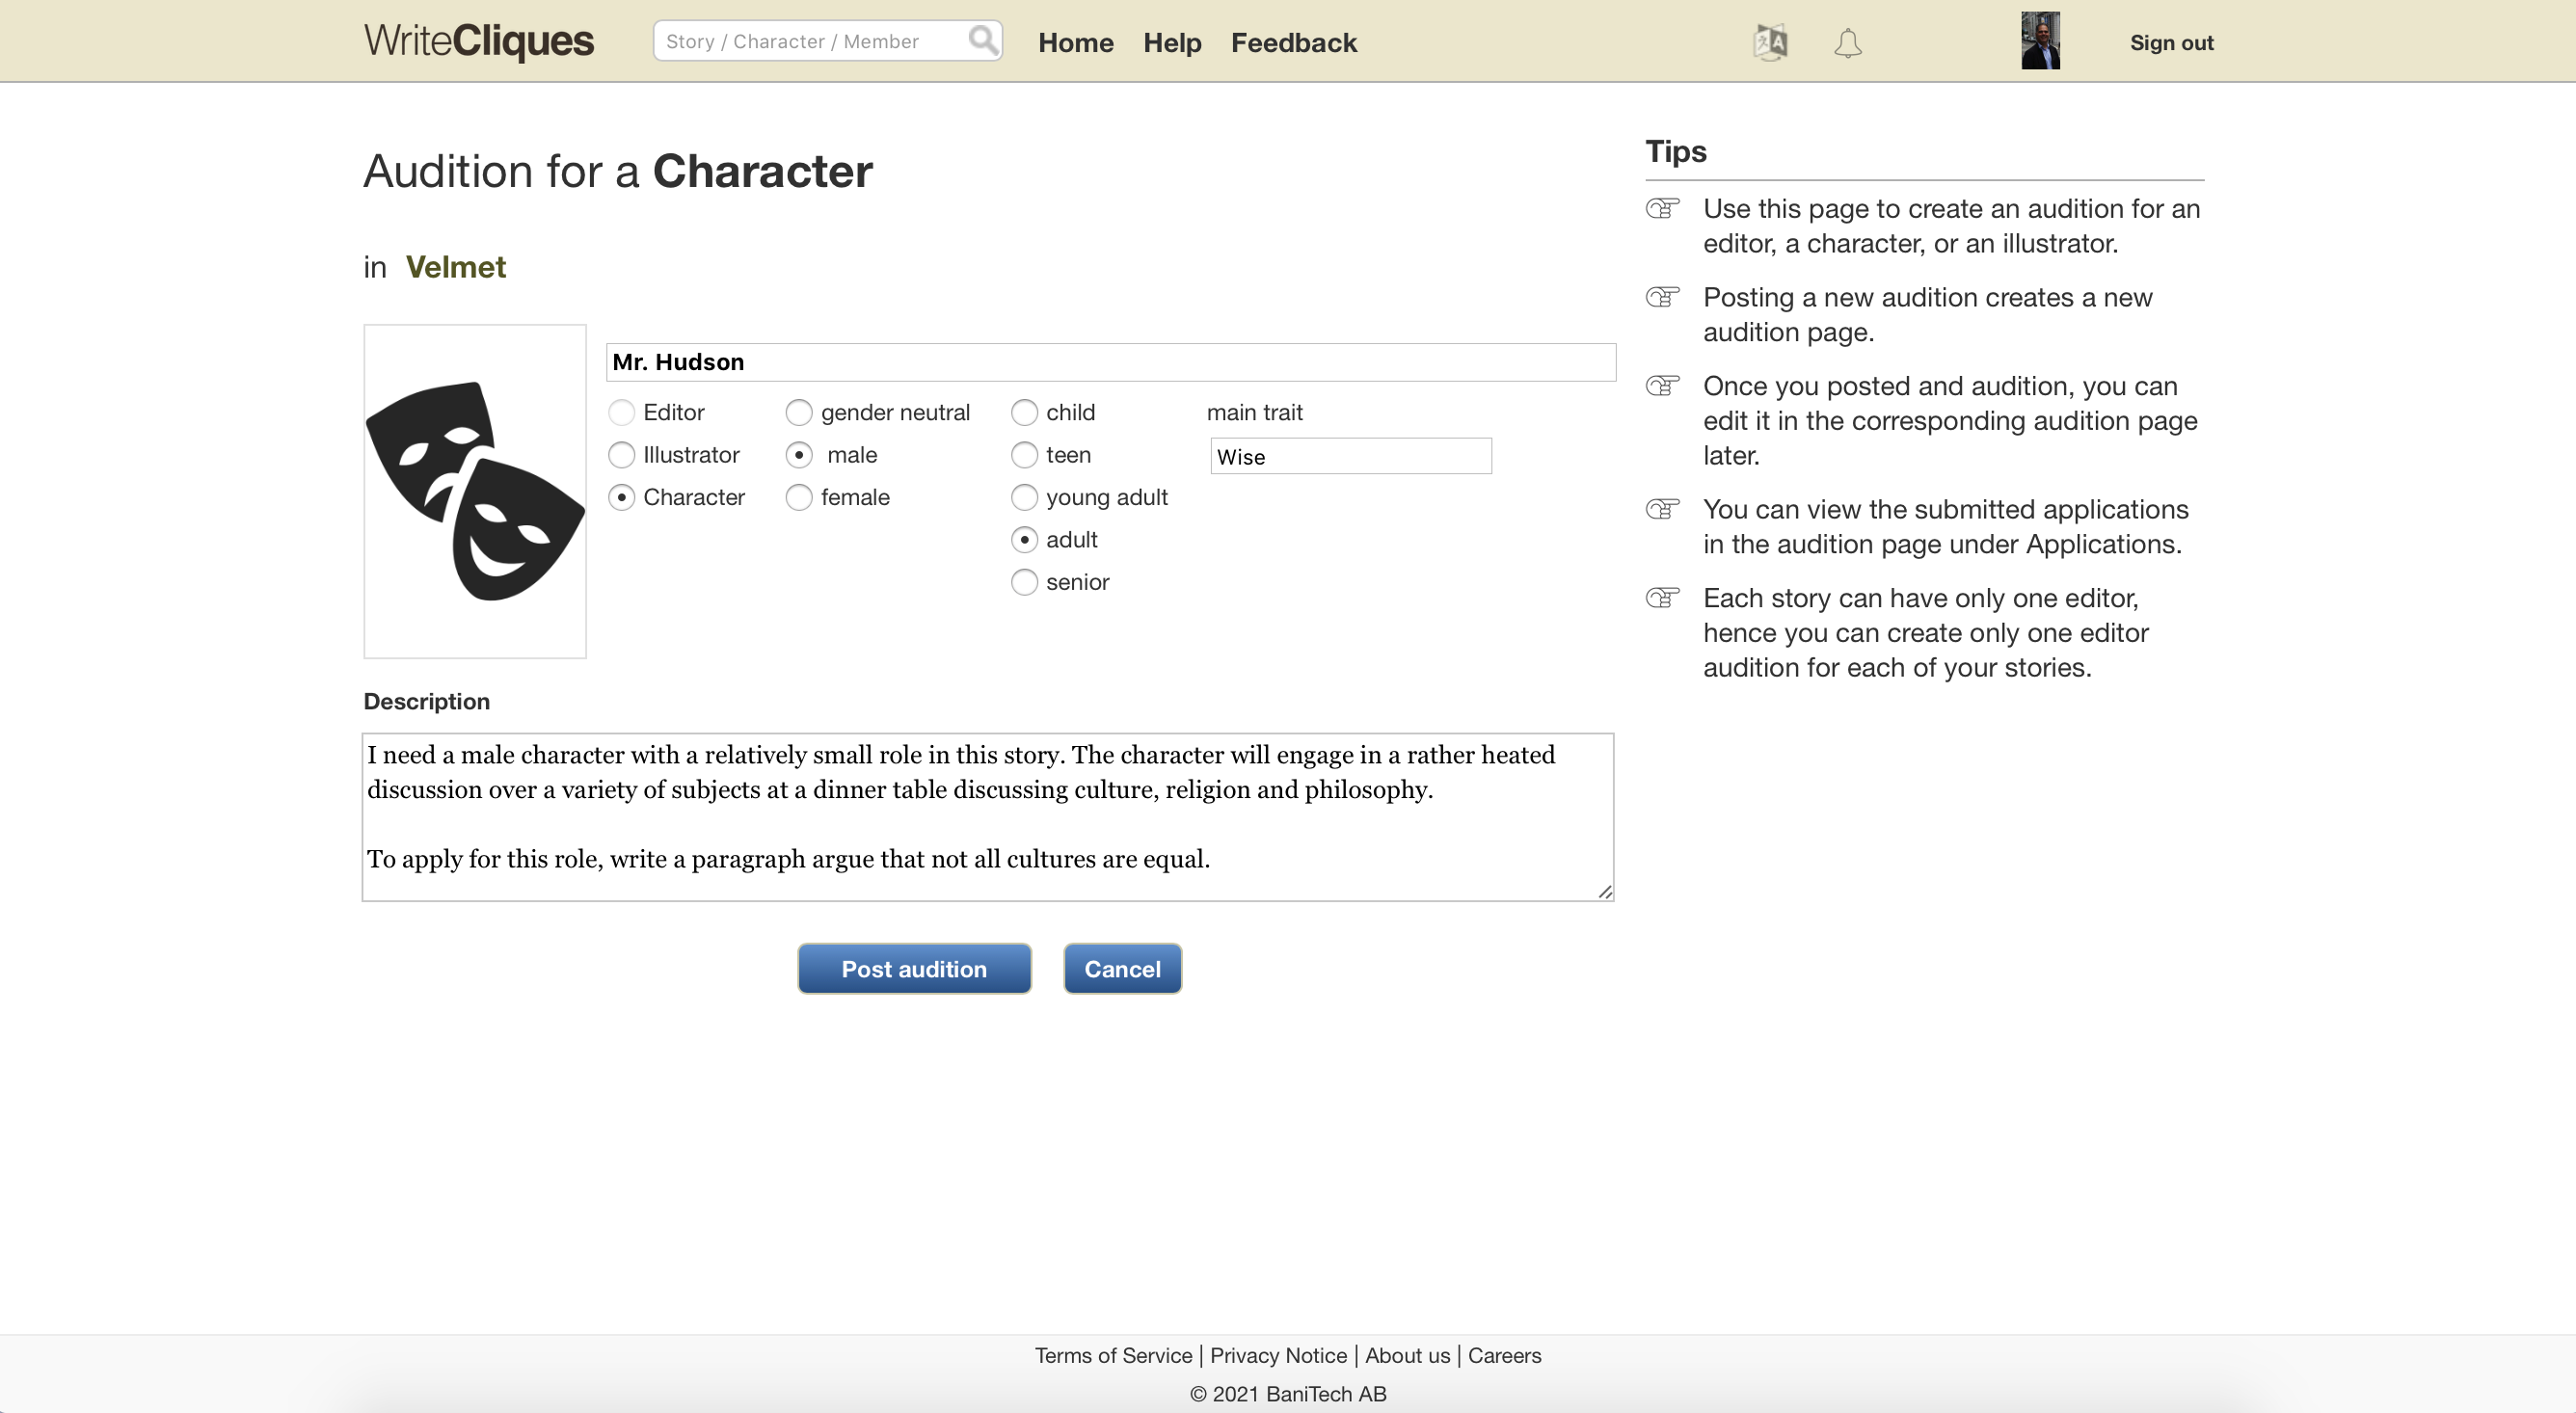The height and width of the screenshot is (1413, 2576).
Task: Open the Feedback menu item
Action: tap(1293, 43)
